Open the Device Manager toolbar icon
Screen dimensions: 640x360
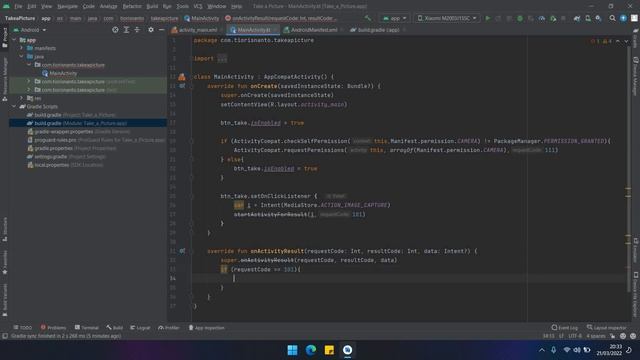pos(588,18)
